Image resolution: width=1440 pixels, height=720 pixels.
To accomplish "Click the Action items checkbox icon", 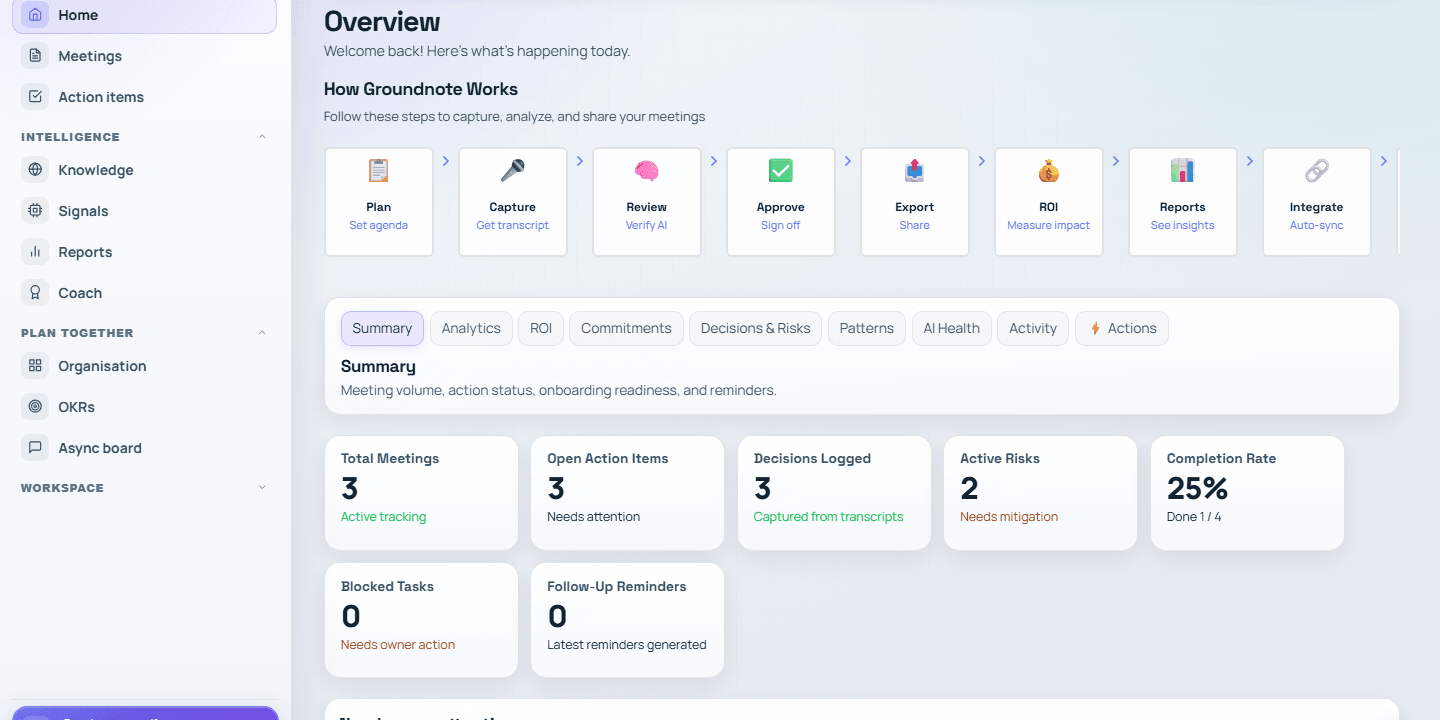I will [35, 97].
